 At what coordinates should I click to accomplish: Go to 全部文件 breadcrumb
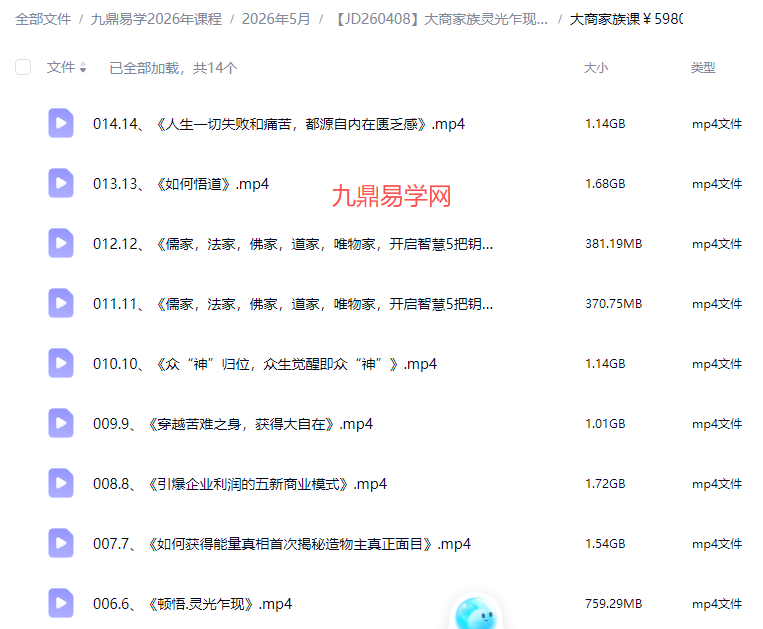click(x=43, y=19)
